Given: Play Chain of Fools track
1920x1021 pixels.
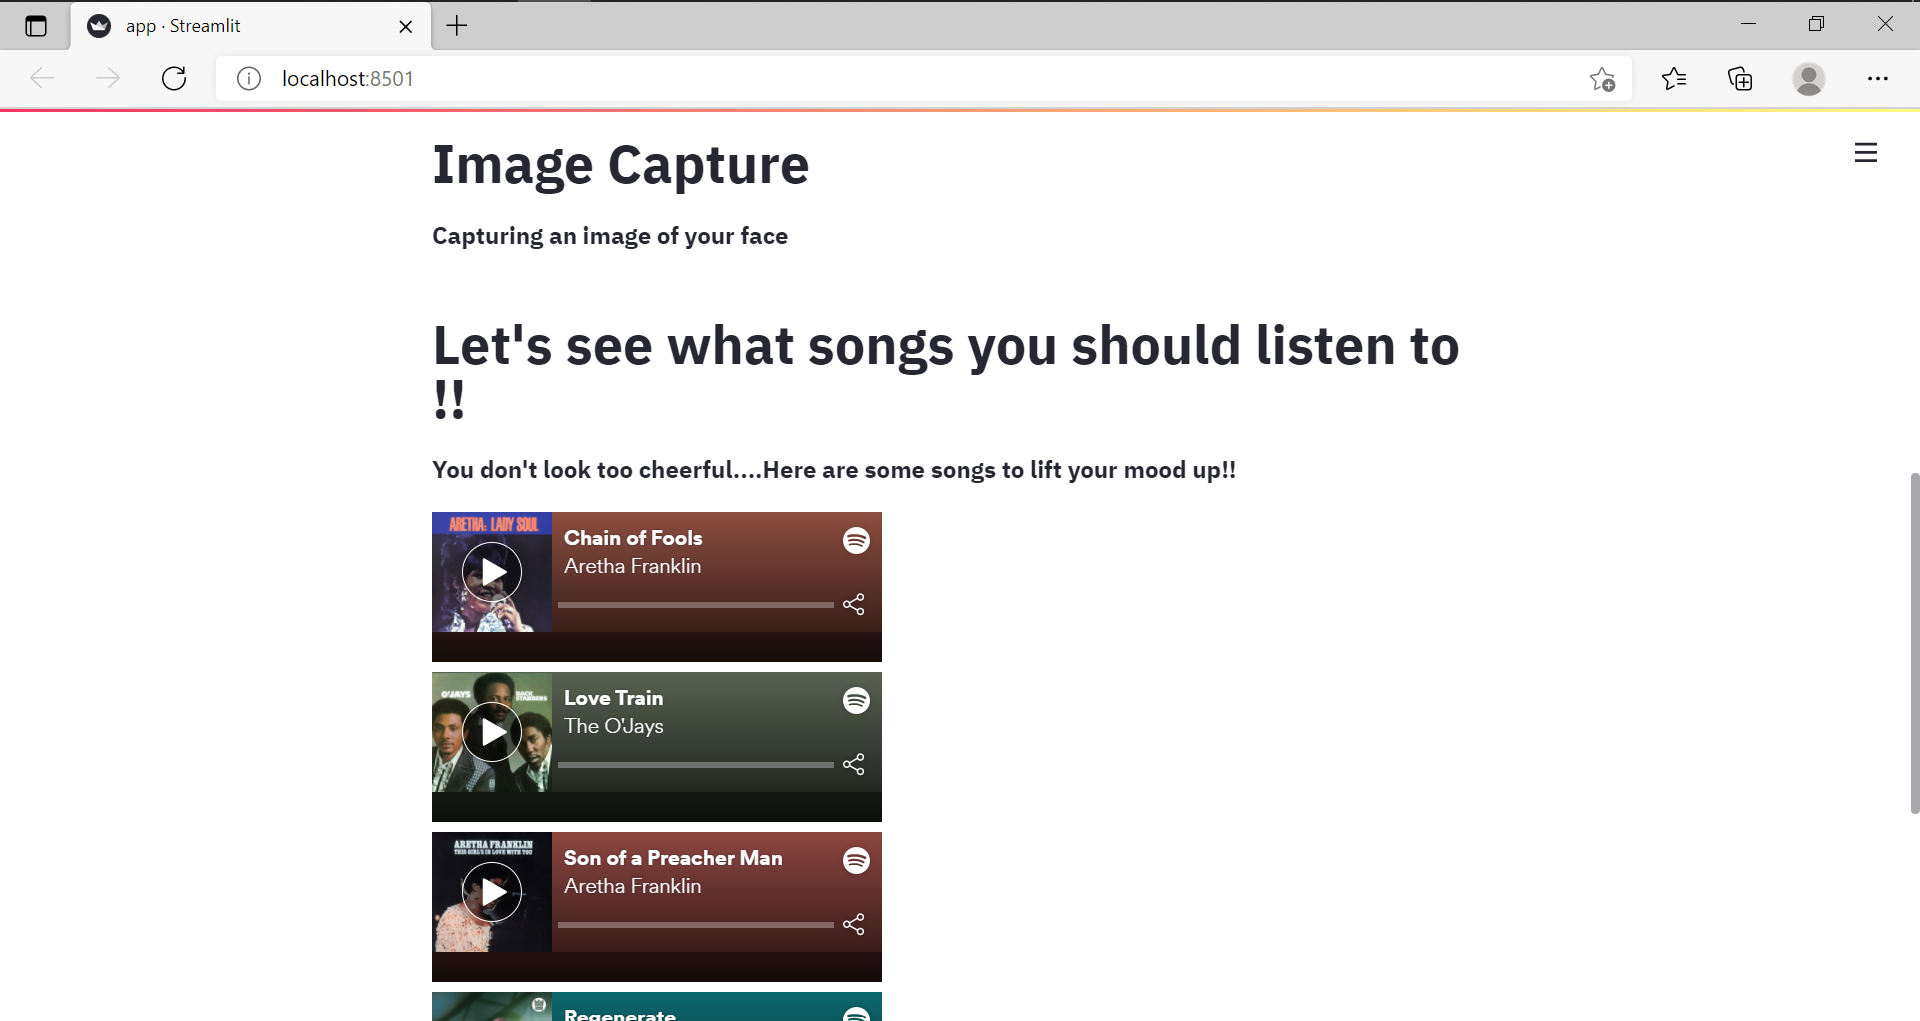Looking at the screenshot, I should [492, 572].
